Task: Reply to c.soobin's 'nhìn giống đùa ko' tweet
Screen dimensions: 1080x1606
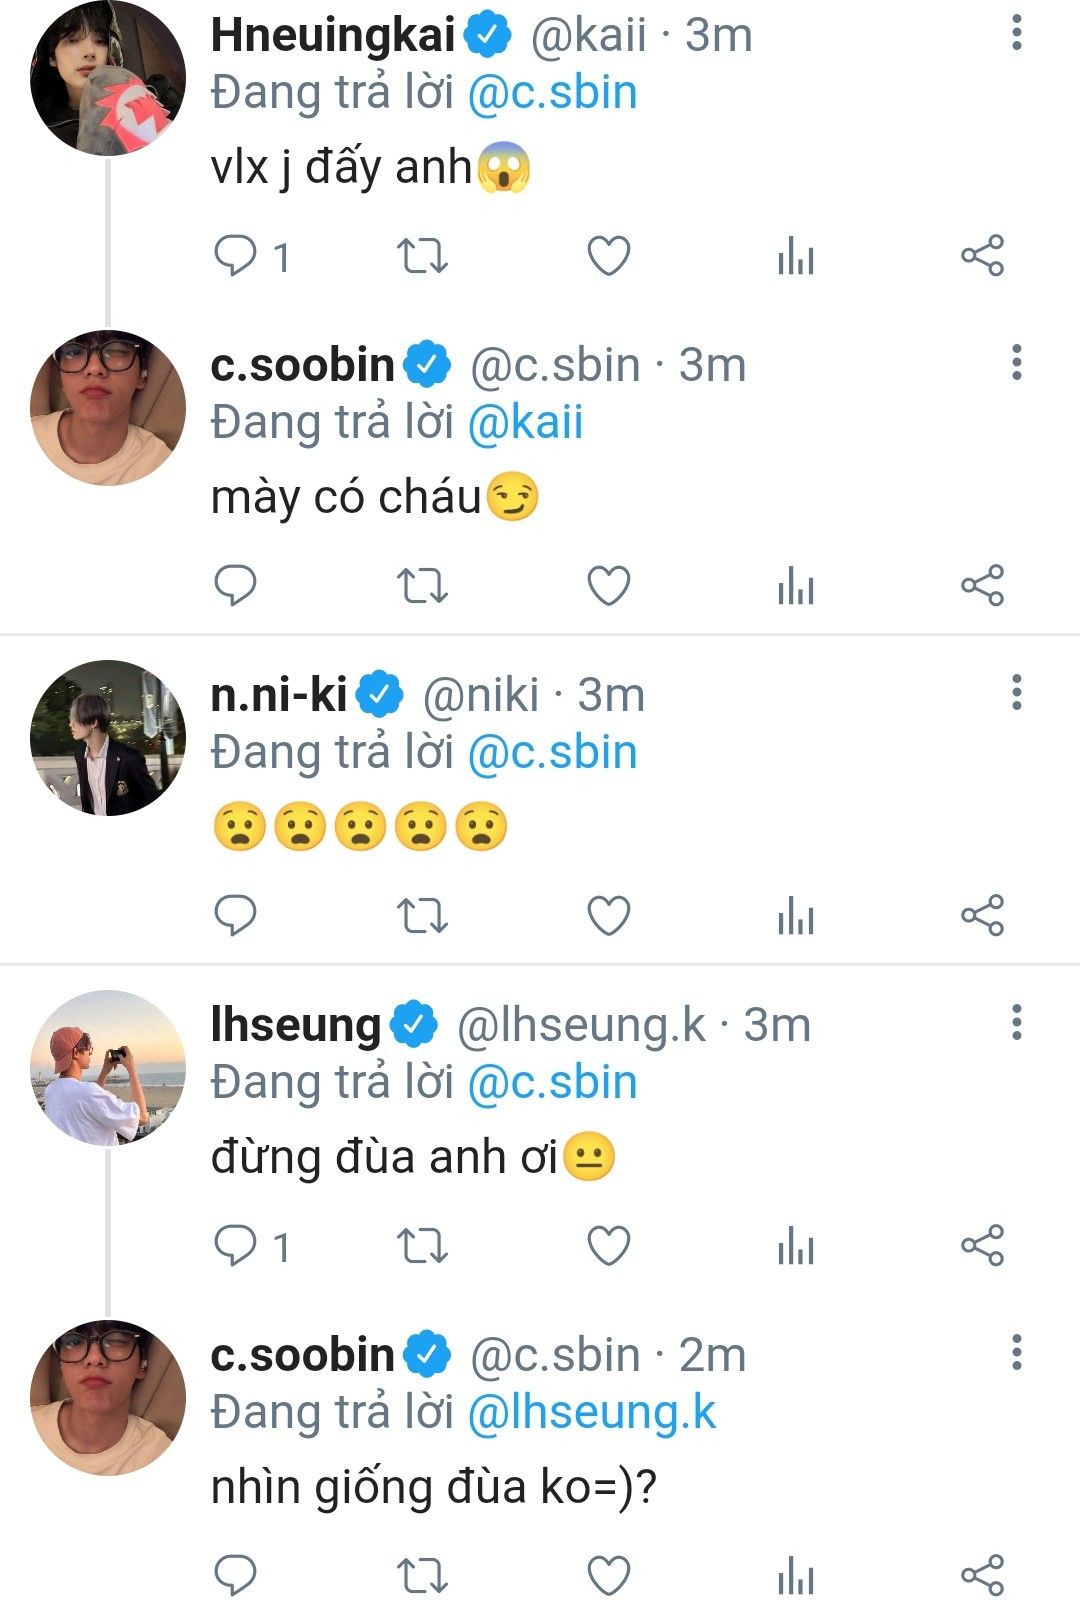Action: tap(236, 1576)
